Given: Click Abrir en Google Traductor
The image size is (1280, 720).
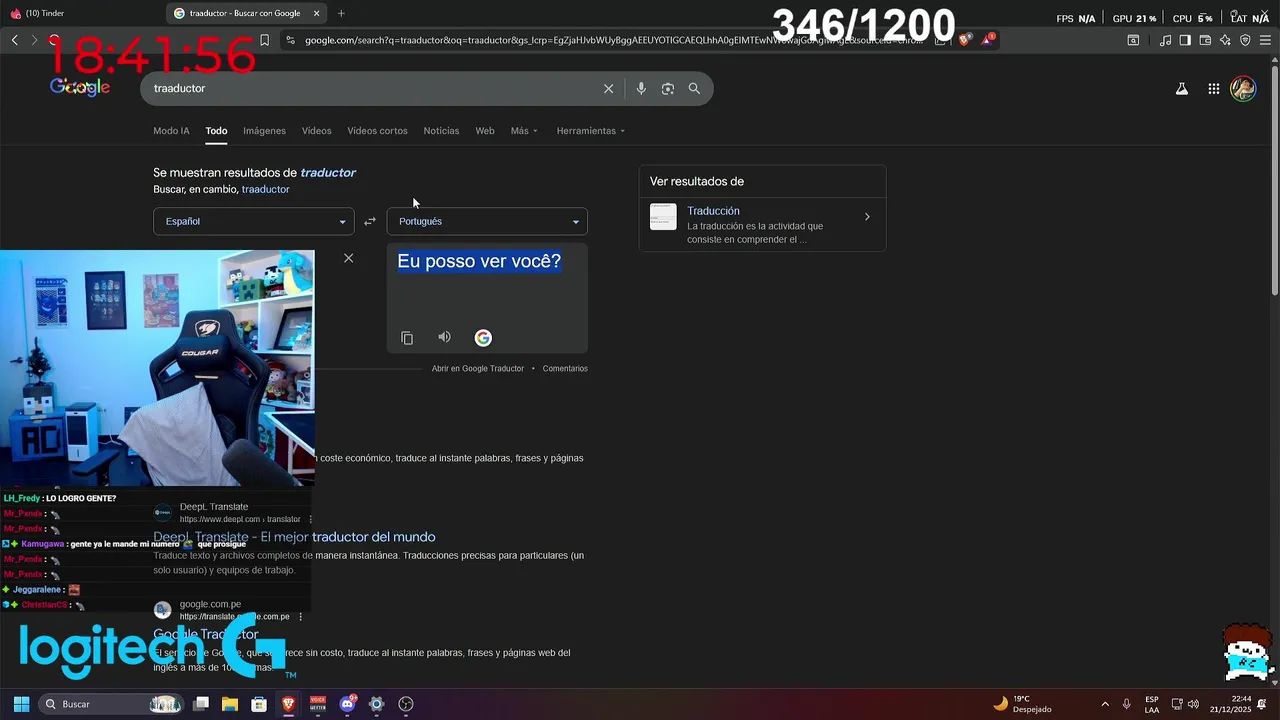Looking at the screenshot, I should [478, 369].
